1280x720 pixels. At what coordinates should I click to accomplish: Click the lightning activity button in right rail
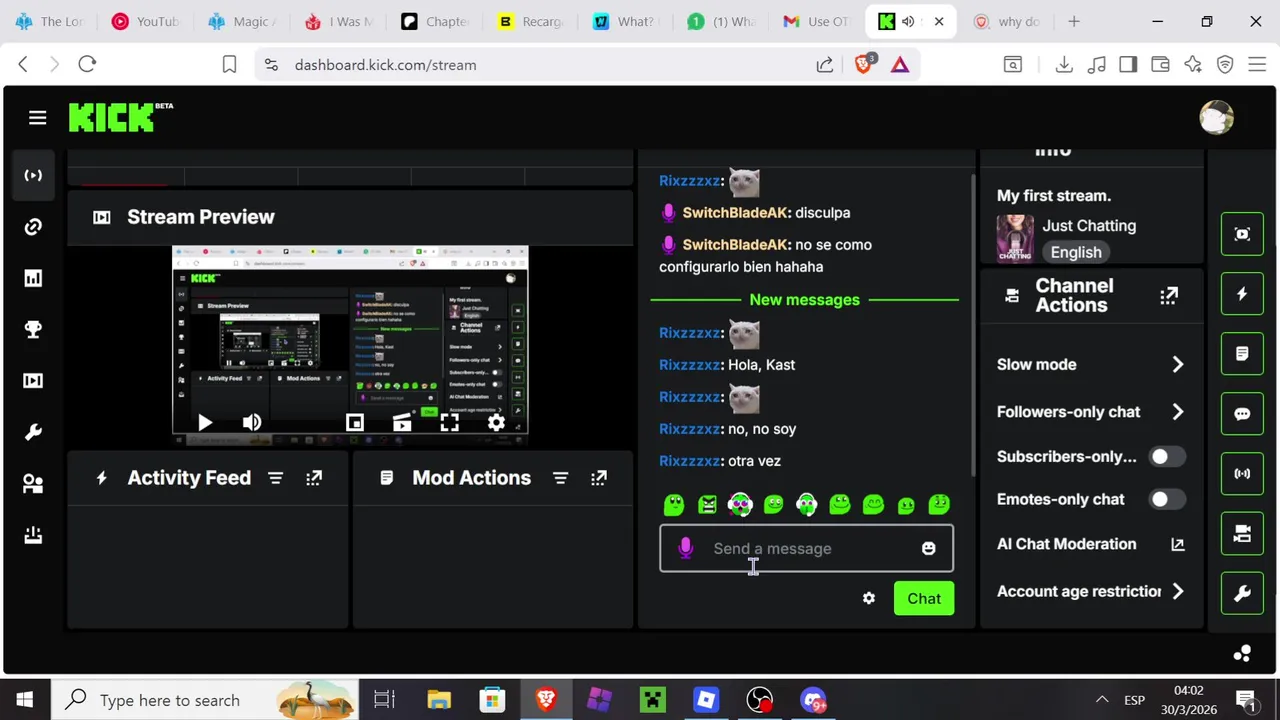tap(1242, 294)
